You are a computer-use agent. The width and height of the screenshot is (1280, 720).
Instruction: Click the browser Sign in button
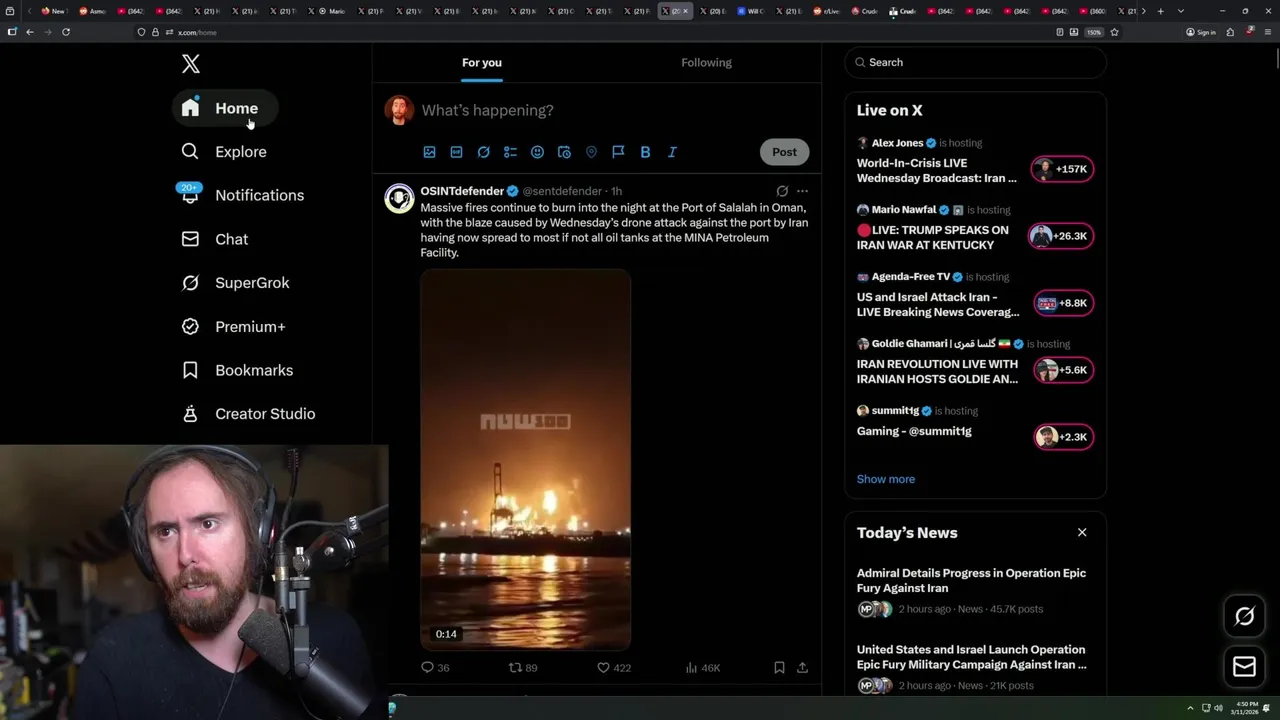[1201, 32]
